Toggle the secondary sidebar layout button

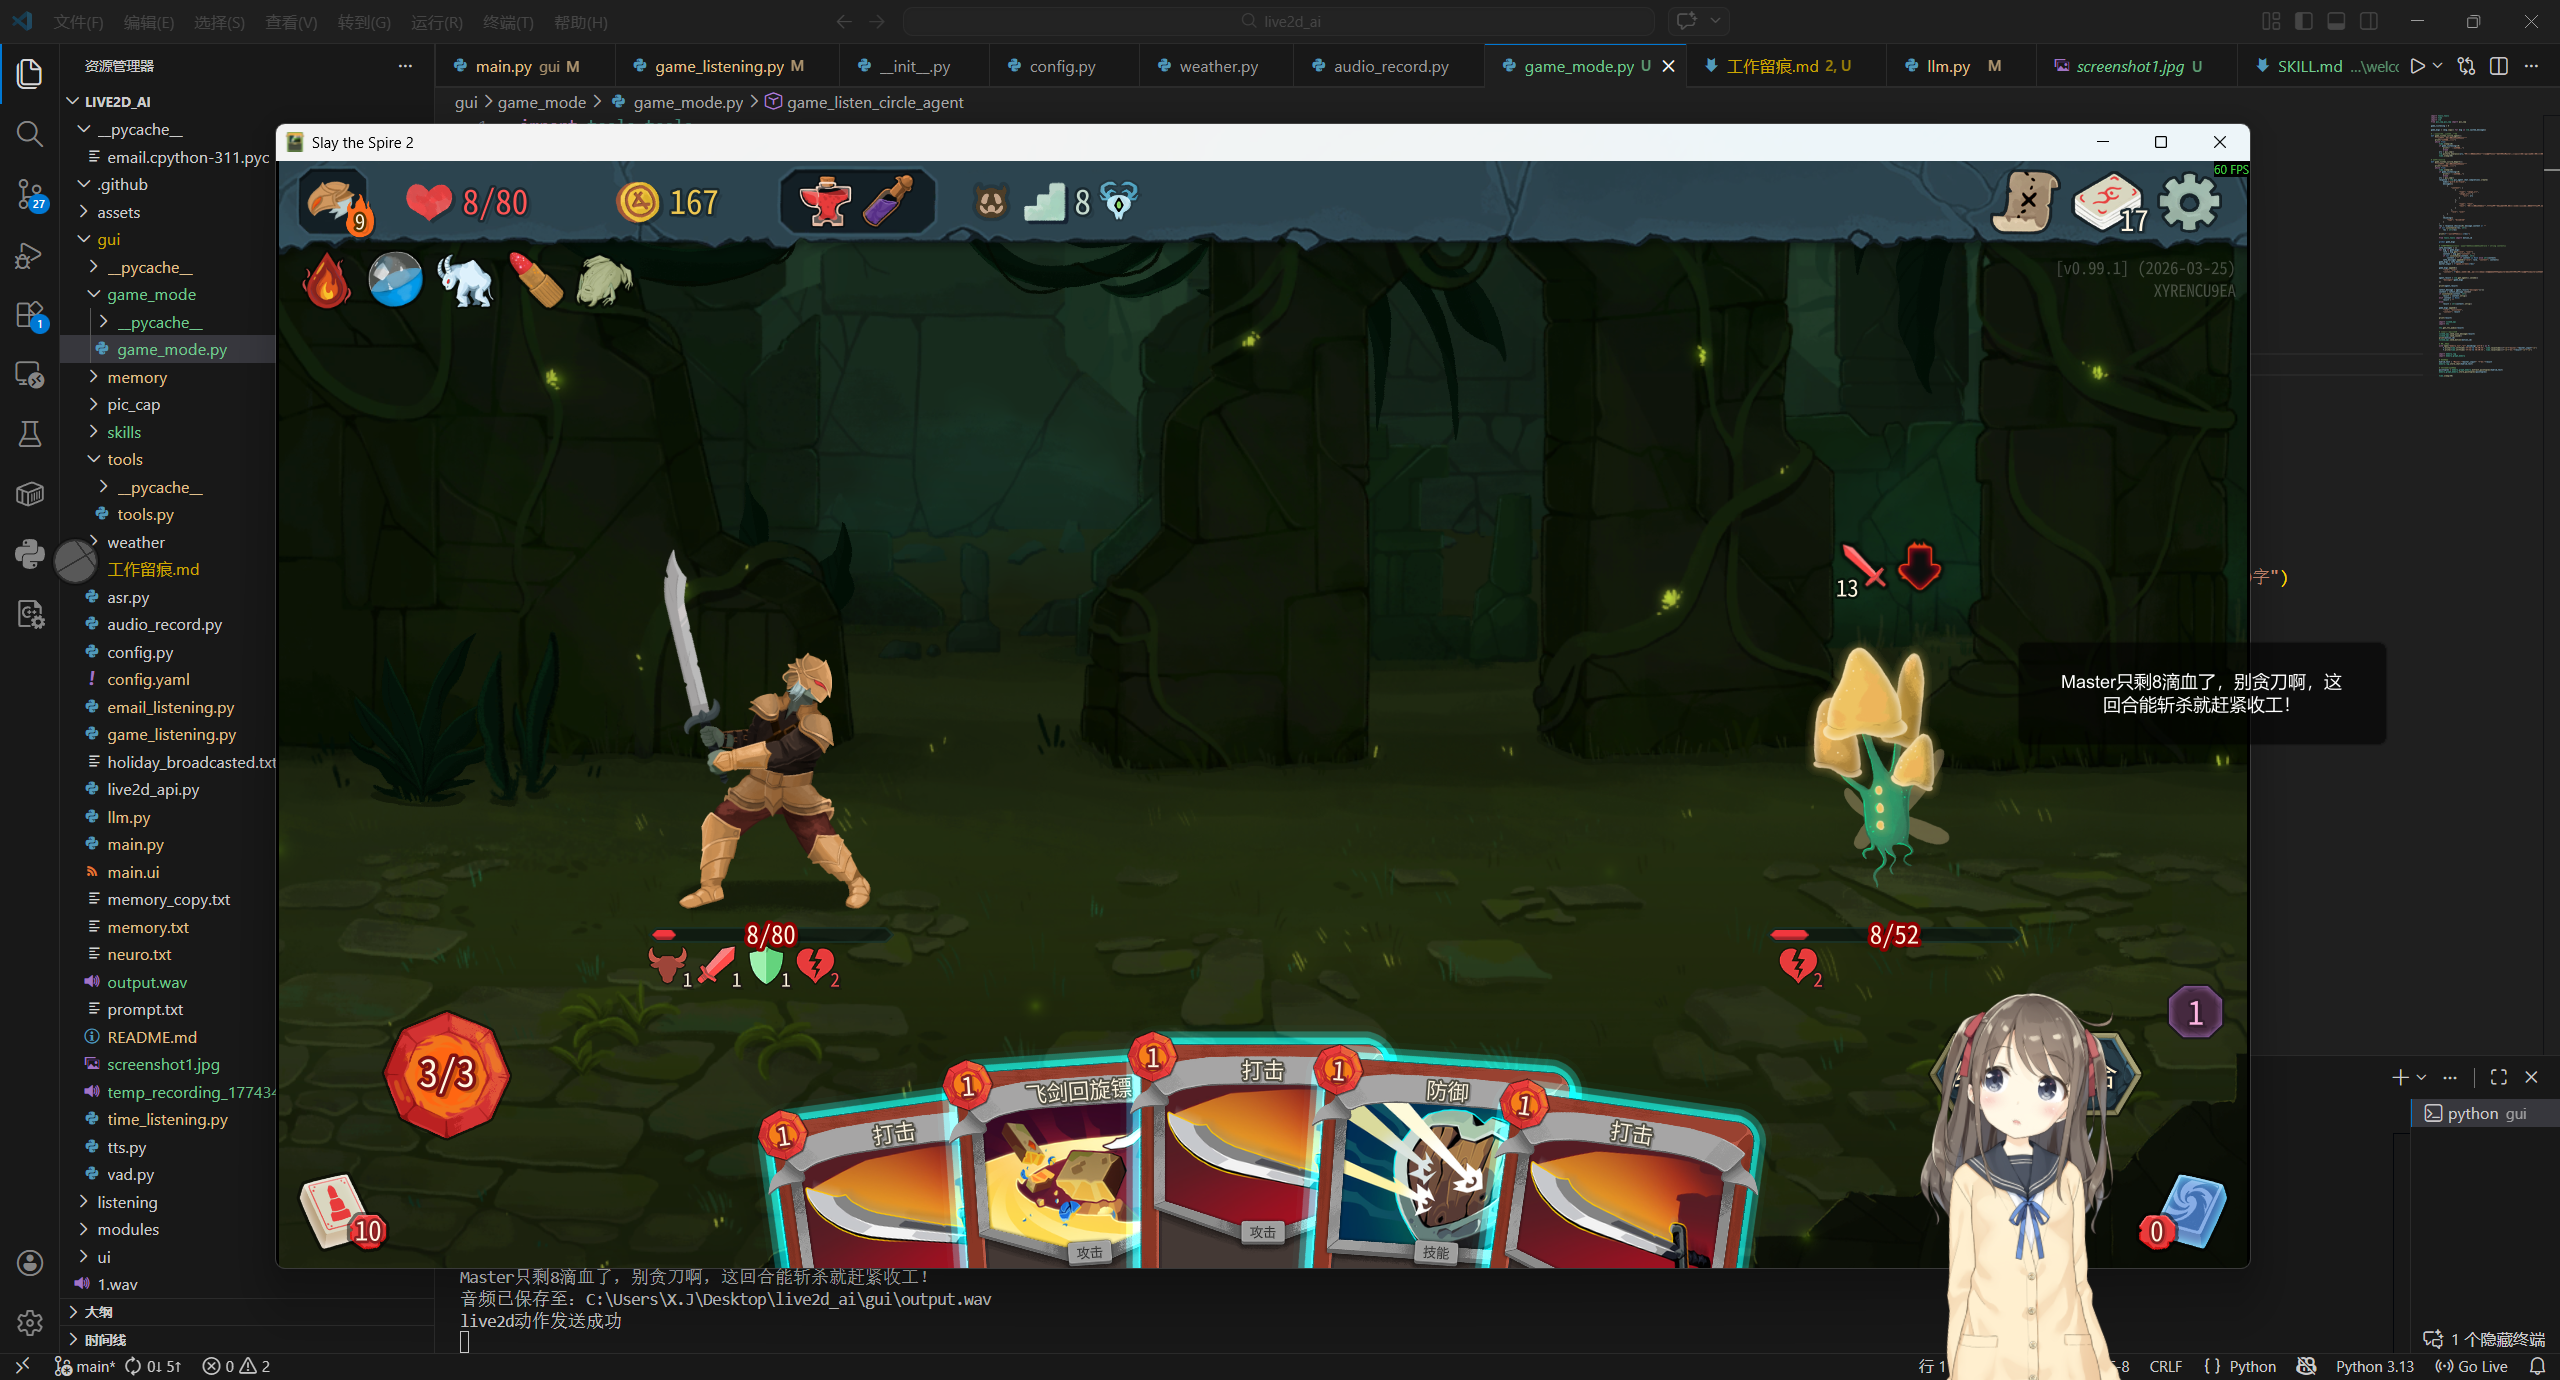(x=2369, y=22)
